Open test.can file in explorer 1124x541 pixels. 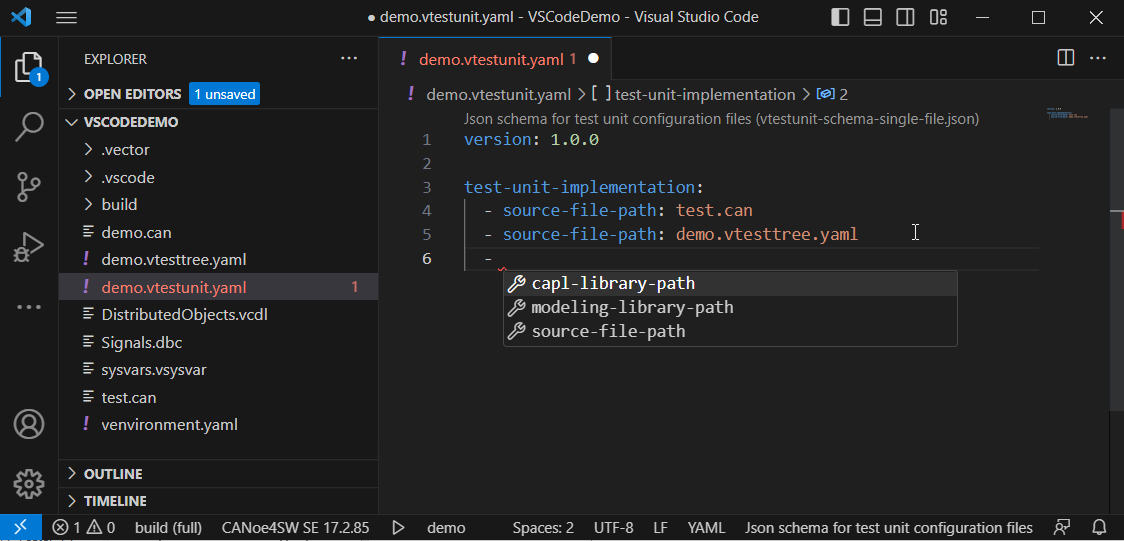tap(219, 397)
